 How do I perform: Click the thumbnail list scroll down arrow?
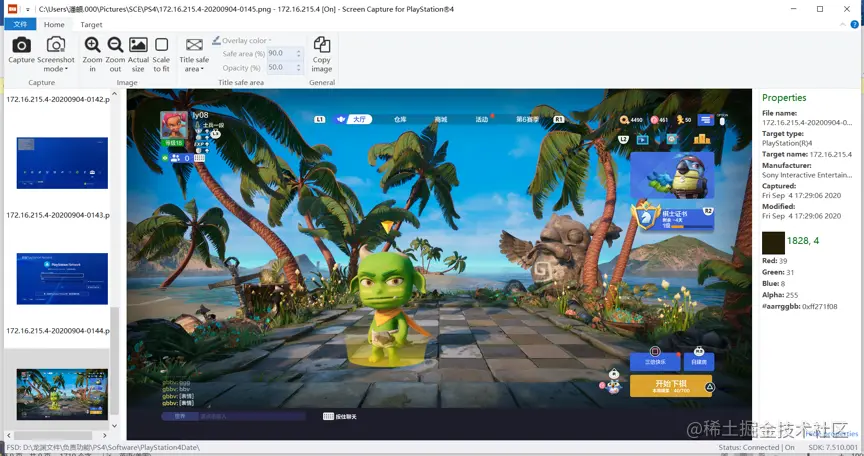(x=115, y=425)
